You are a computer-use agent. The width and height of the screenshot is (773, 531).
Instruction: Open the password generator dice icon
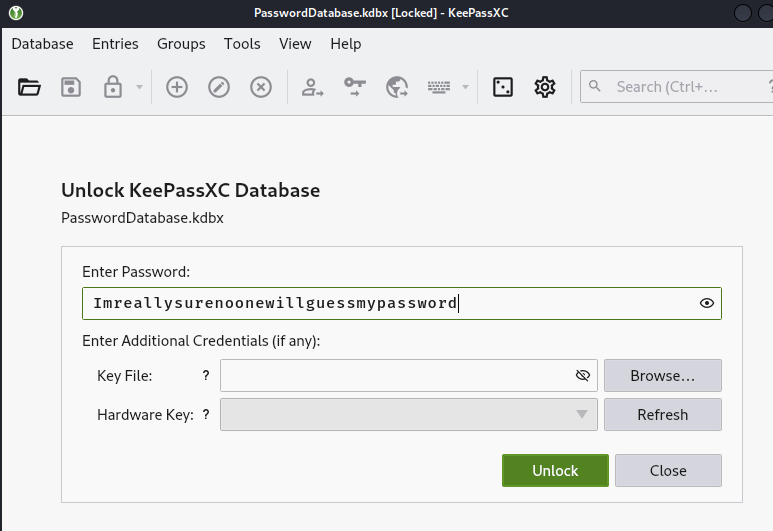point(503,87)
